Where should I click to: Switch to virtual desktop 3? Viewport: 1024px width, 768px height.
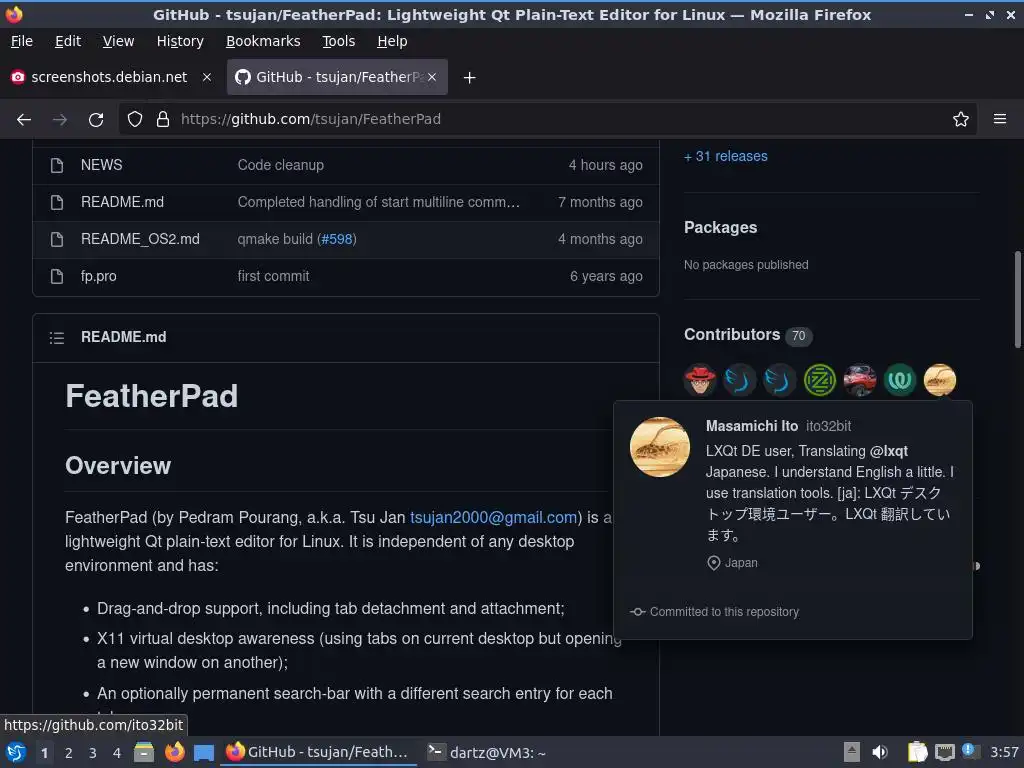[x=93, y=753]
